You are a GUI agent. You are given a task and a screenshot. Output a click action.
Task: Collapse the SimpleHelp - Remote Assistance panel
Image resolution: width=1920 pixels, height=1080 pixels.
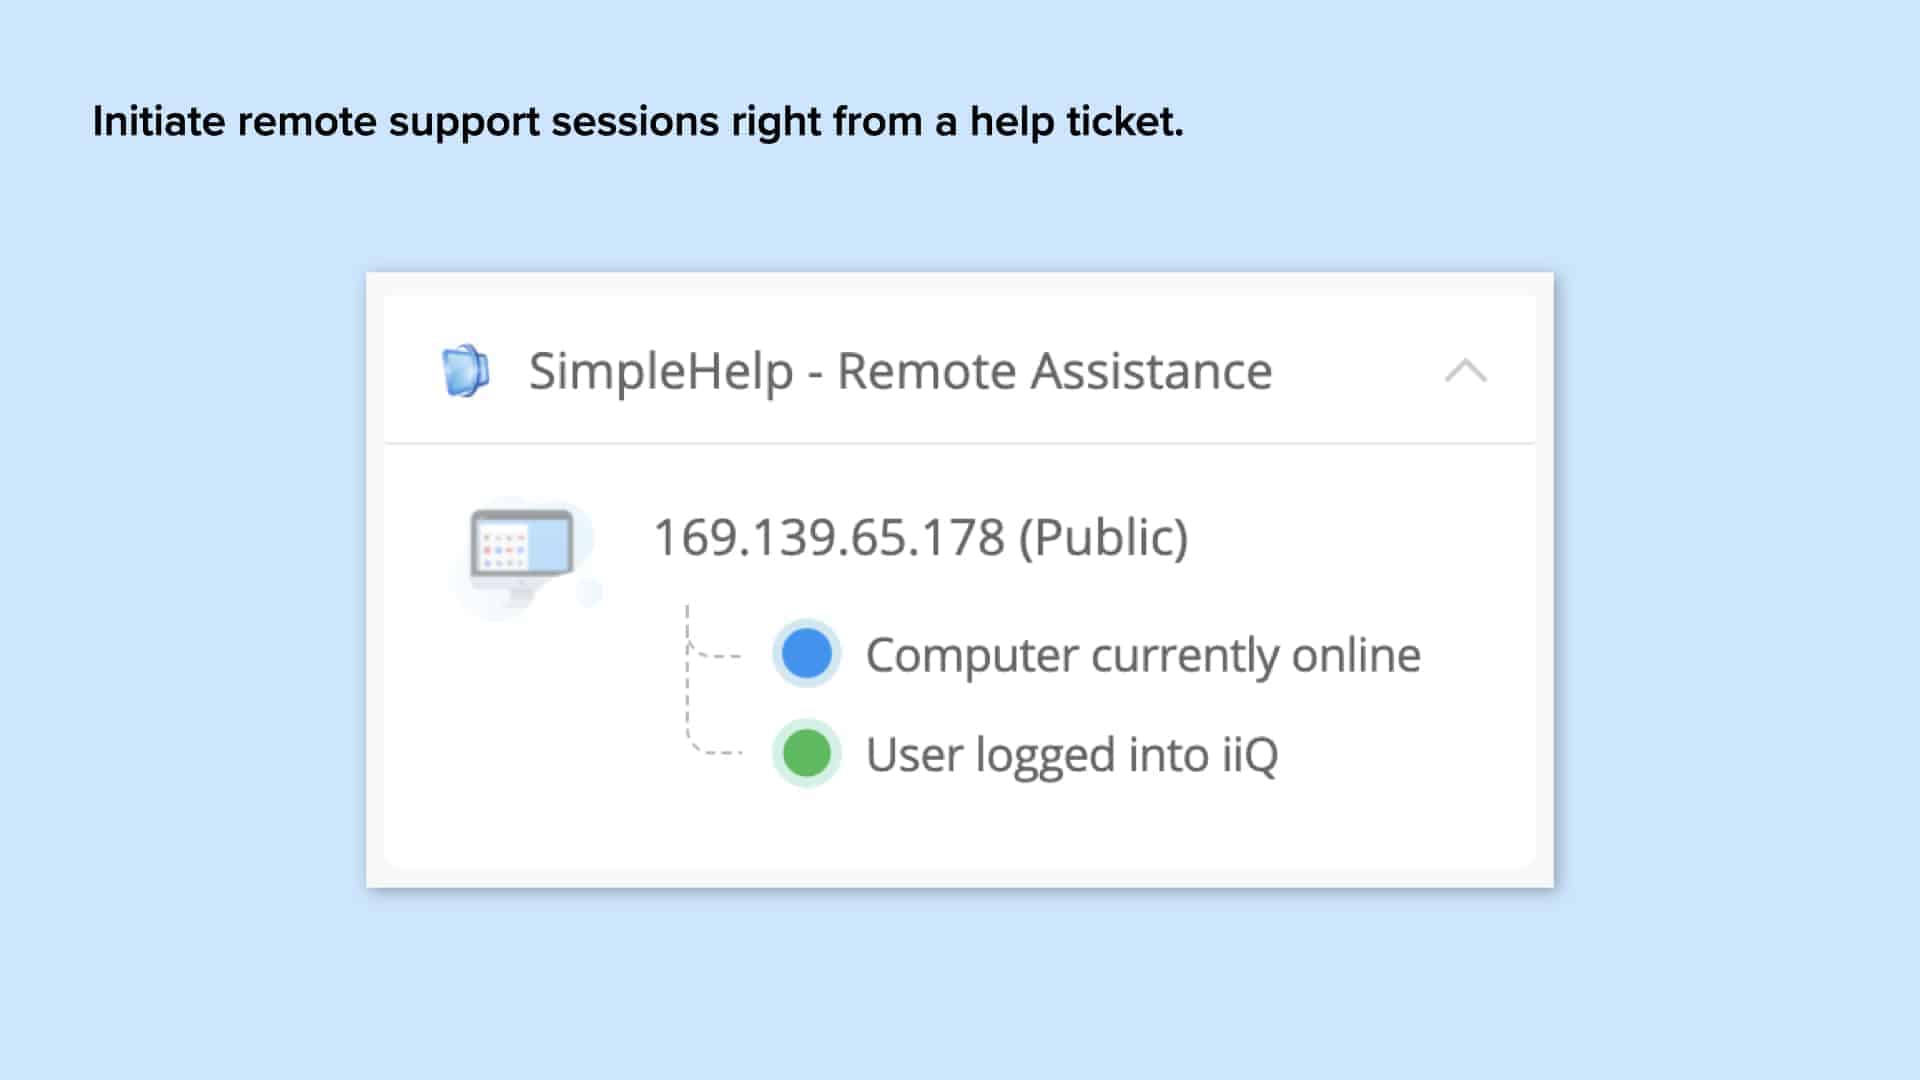tap(1466, 370)
